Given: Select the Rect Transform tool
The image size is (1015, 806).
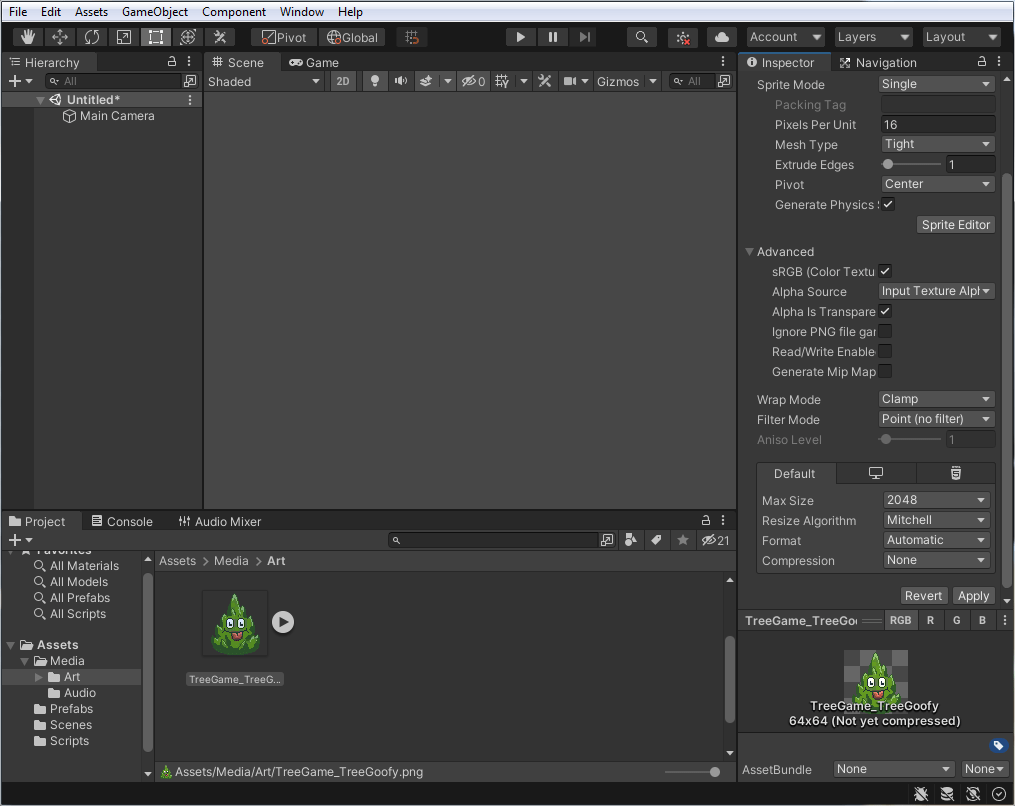Looking at the screenshot, I should pos(155,36).
